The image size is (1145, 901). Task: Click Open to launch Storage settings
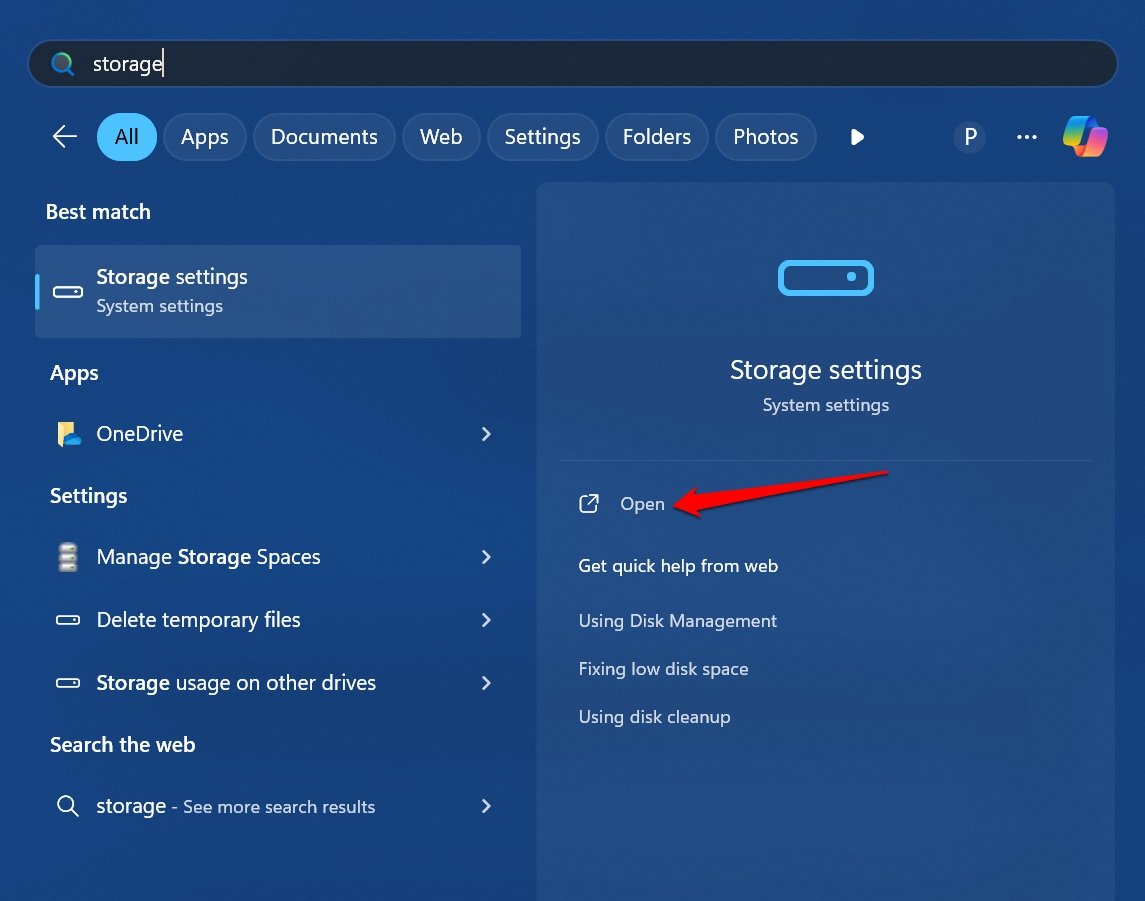tap(642, 504)
